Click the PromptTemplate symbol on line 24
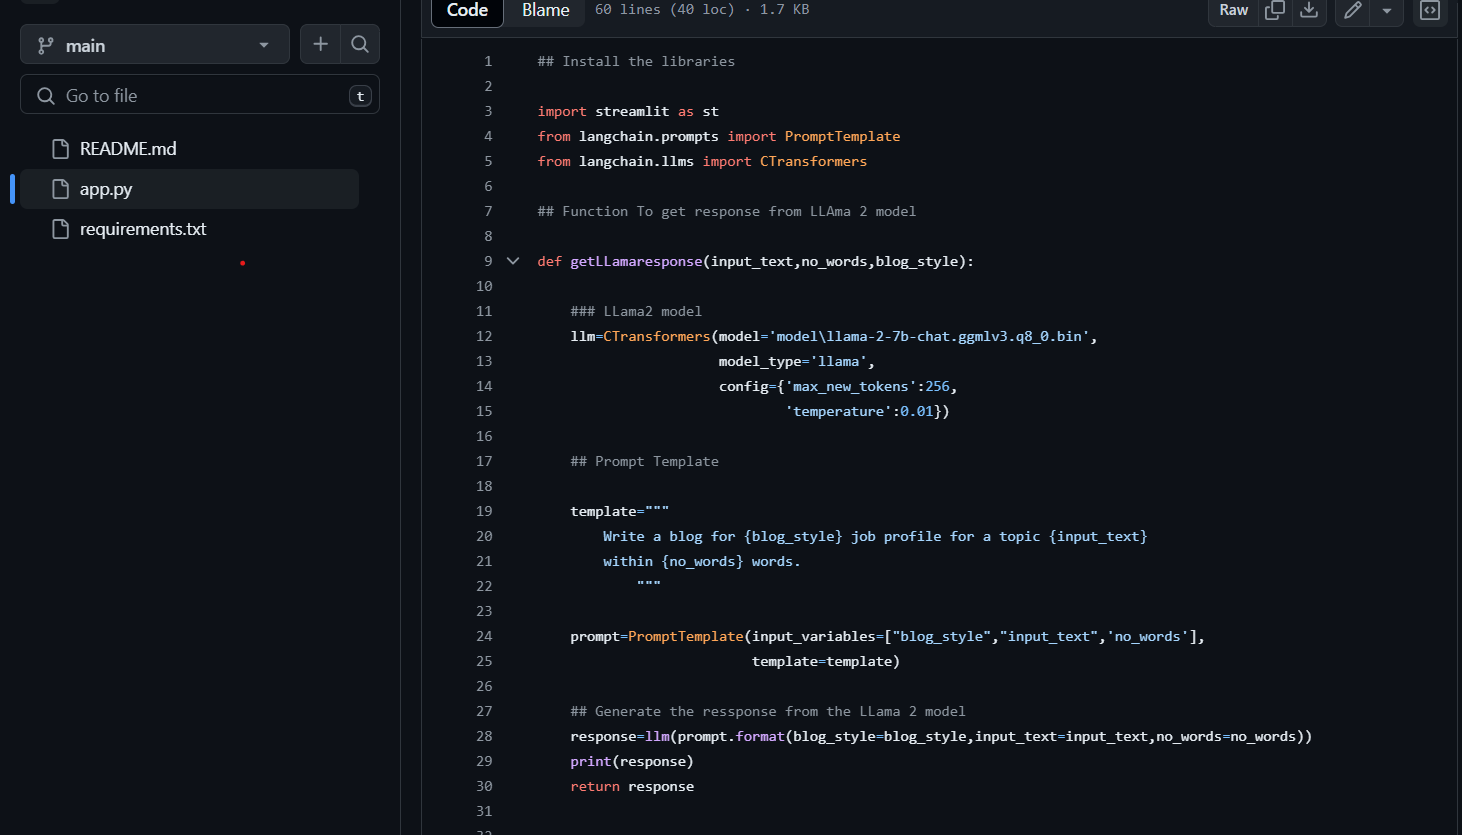Screen dimensions: 1462x835 point(686,636)
